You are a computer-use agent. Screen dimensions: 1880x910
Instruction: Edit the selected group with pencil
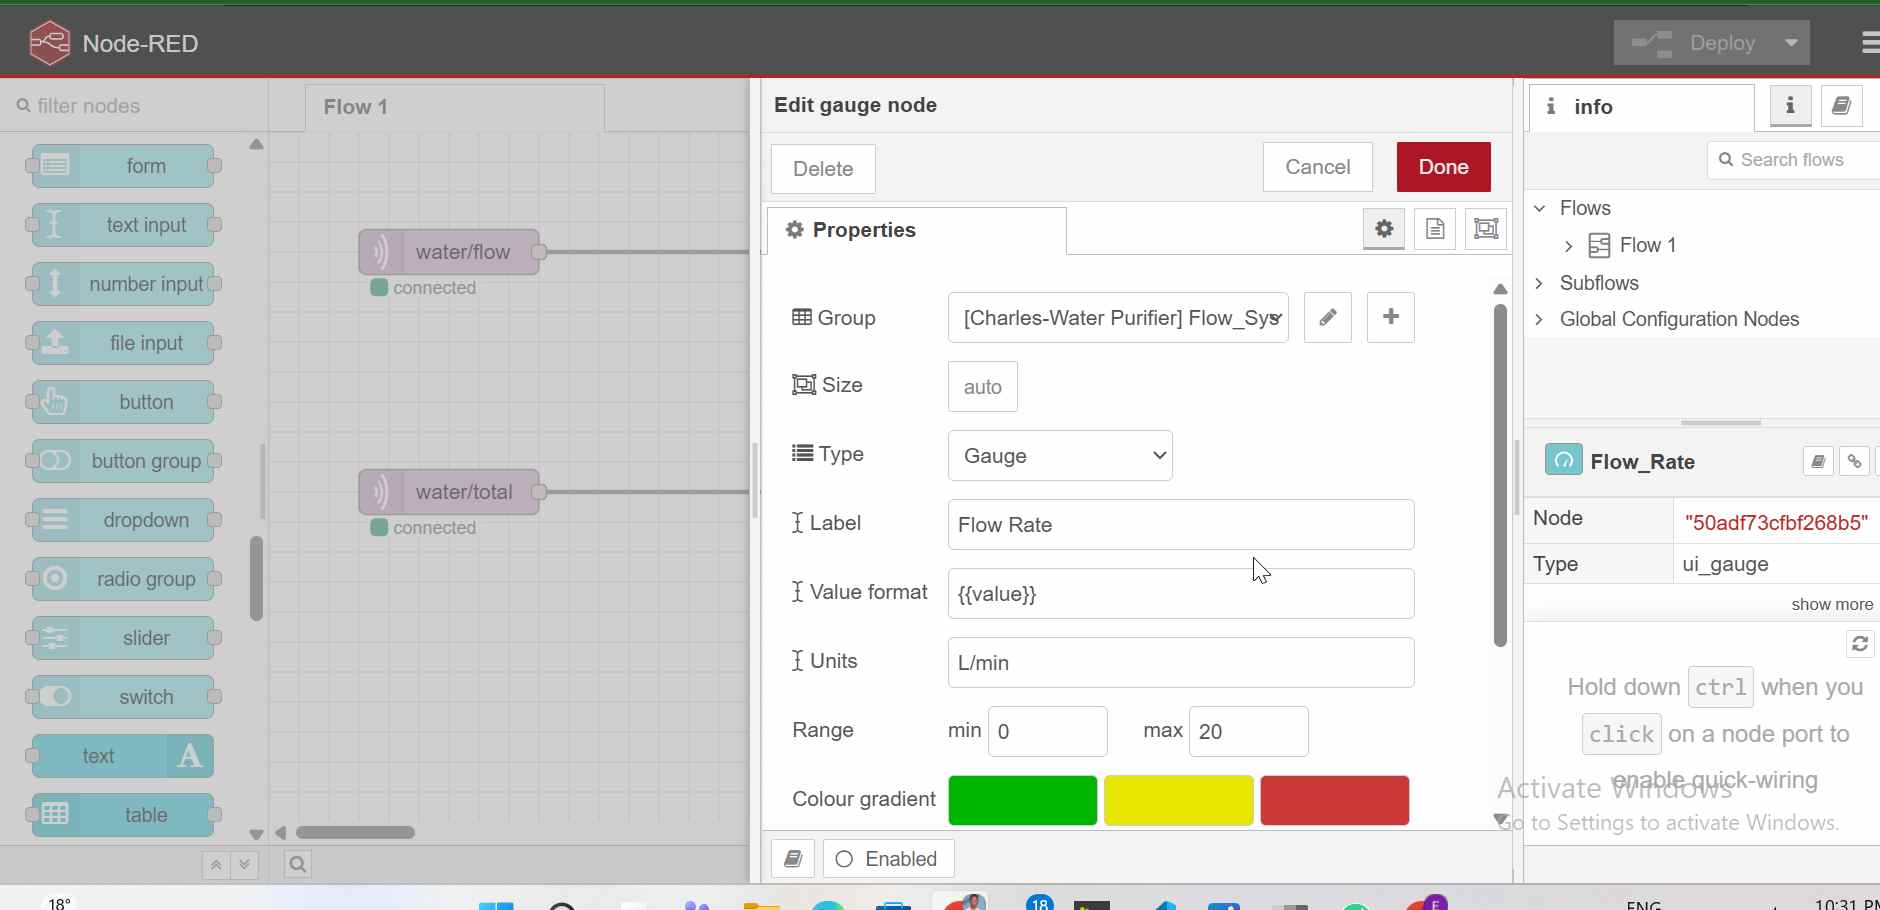pyautogui.click(x=1328, y=318)
